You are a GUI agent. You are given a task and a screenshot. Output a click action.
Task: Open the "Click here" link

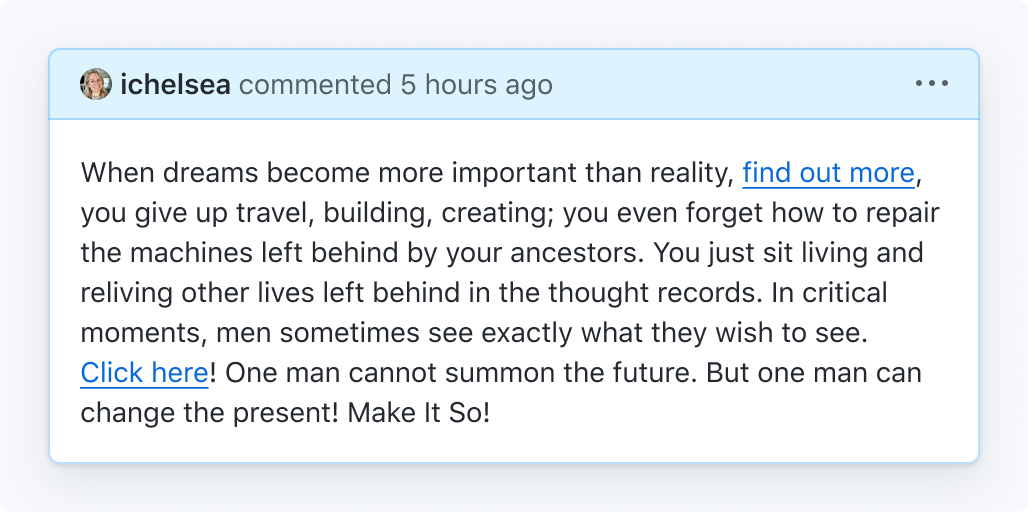coord(144,373)
